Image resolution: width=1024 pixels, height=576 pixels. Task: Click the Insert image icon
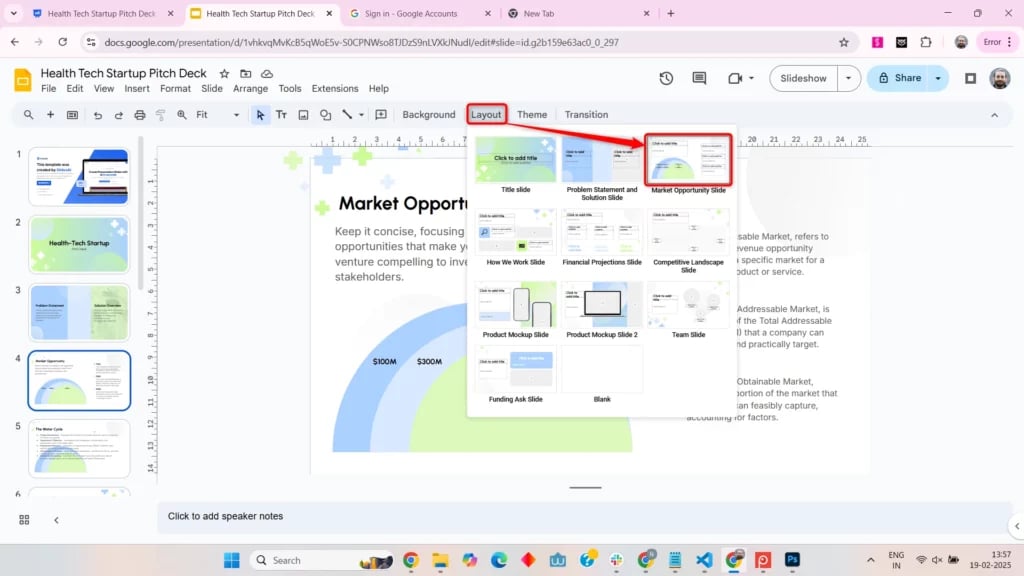pyautogui.click(x=304, y=114)
